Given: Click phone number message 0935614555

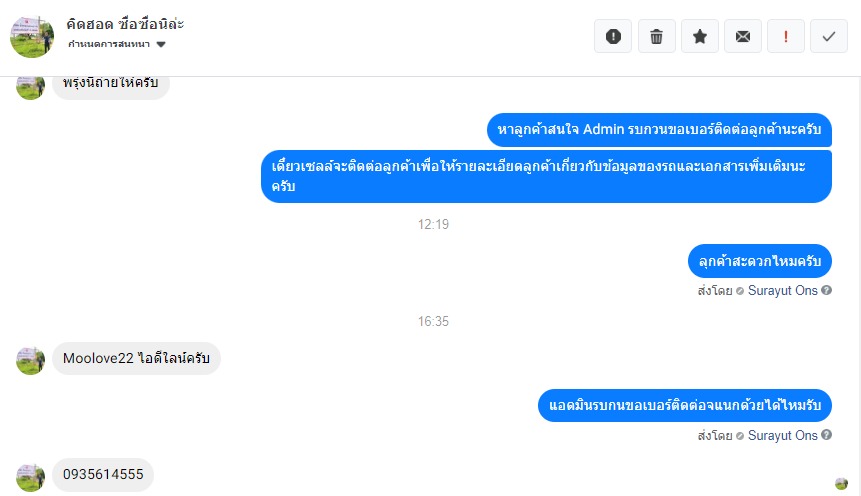Looking at the screenshot, I should pos(103,476).
